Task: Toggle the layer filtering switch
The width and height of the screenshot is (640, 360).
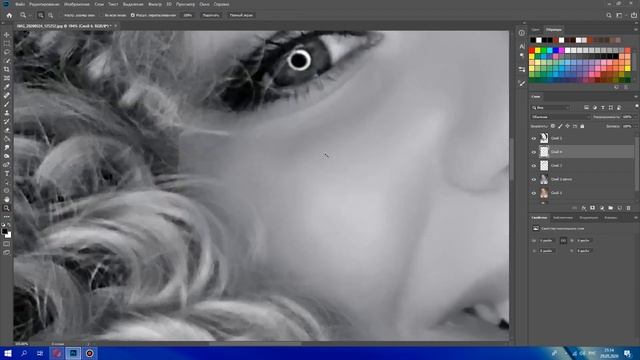Action: pos(637,107)
